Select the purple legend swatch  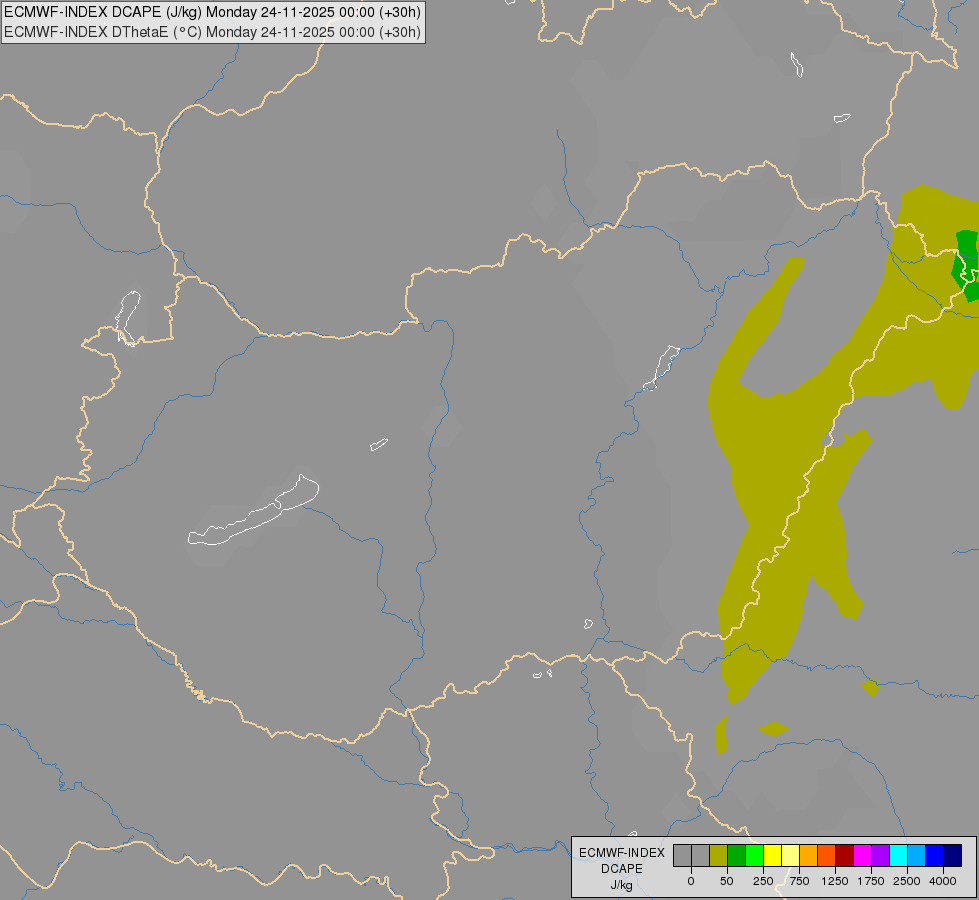click(x=880, y=855)
